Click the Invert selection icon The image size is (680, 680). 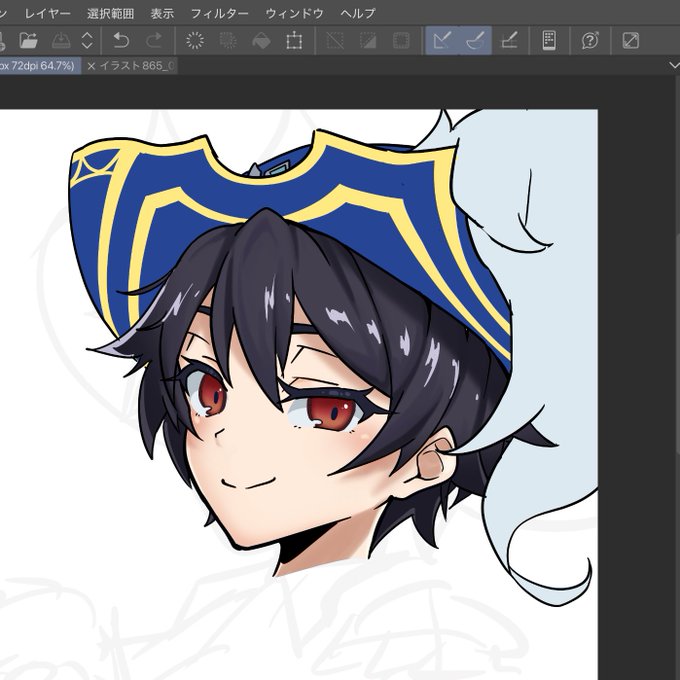pos(368,41)
